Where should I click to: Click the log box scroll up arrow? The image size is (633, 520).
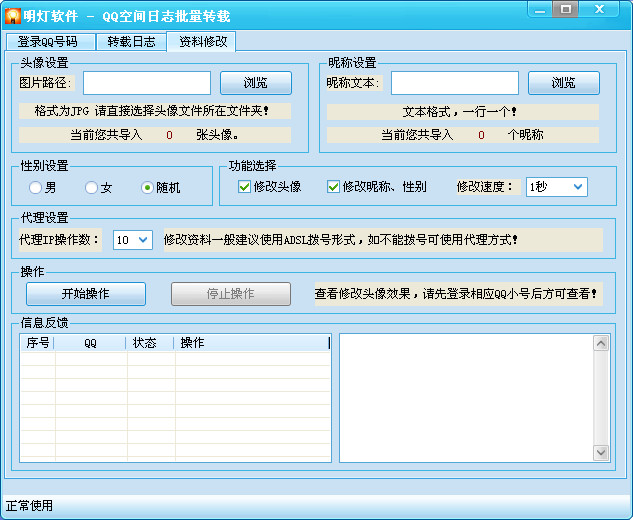601,343
